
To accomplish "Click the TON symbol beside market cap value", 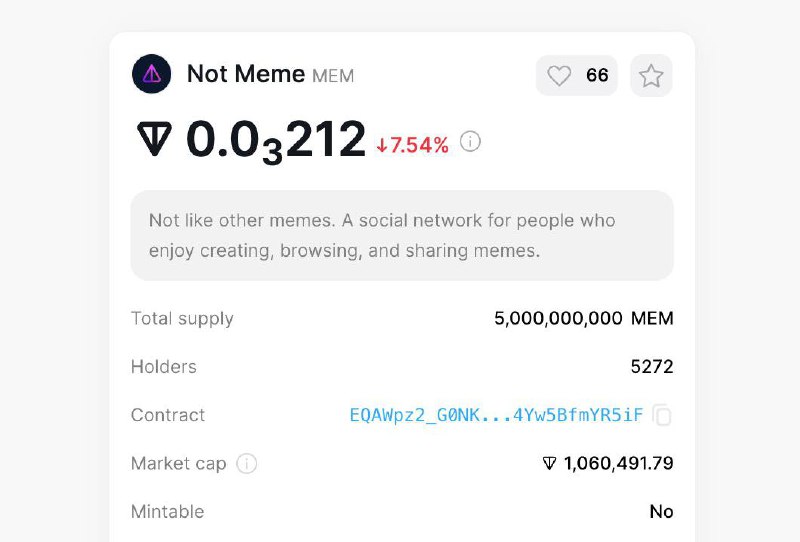I will [x=549, y=463].
